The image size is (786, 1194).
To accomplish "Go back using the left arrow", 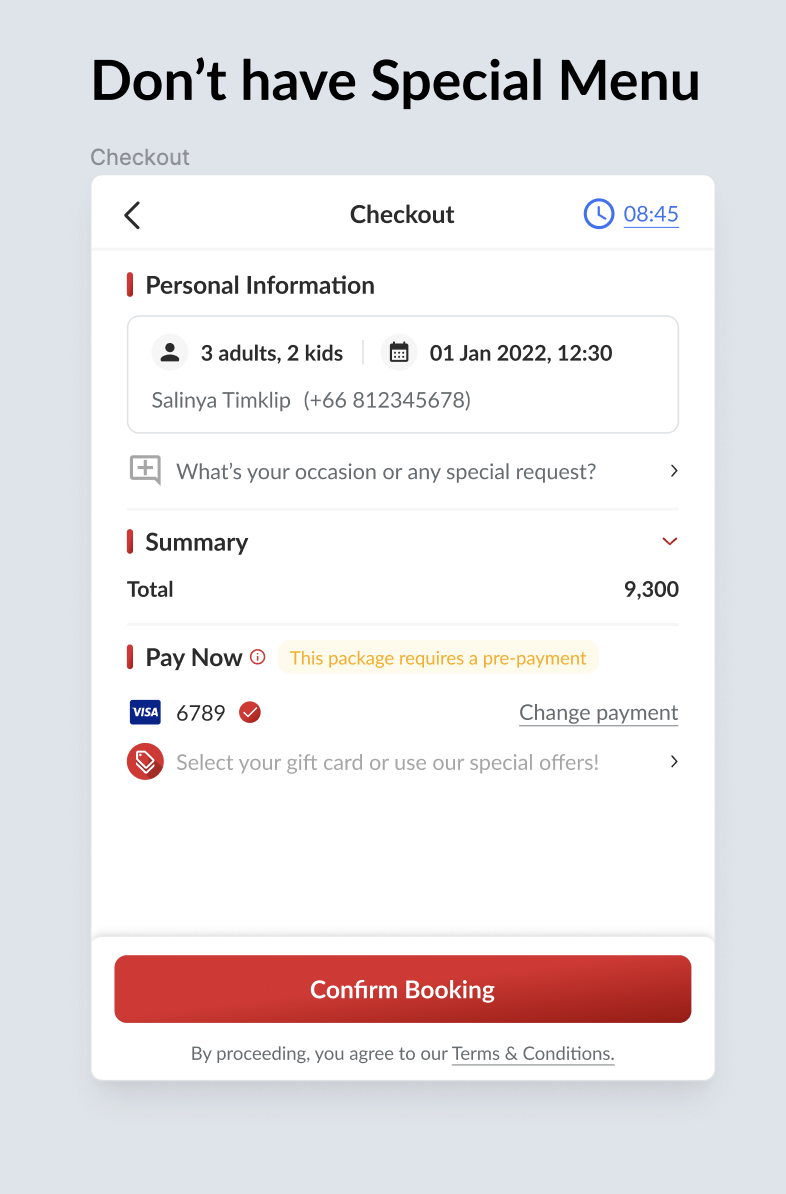I will click(x=132, y=215).
